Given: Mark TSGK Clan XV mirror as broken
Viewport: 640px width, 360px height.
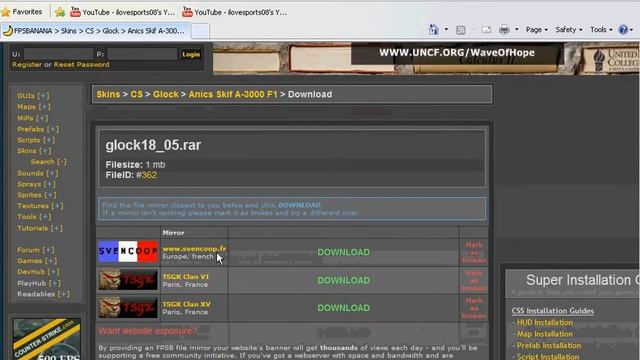Looking at the screenshot, I should (474, 308).
